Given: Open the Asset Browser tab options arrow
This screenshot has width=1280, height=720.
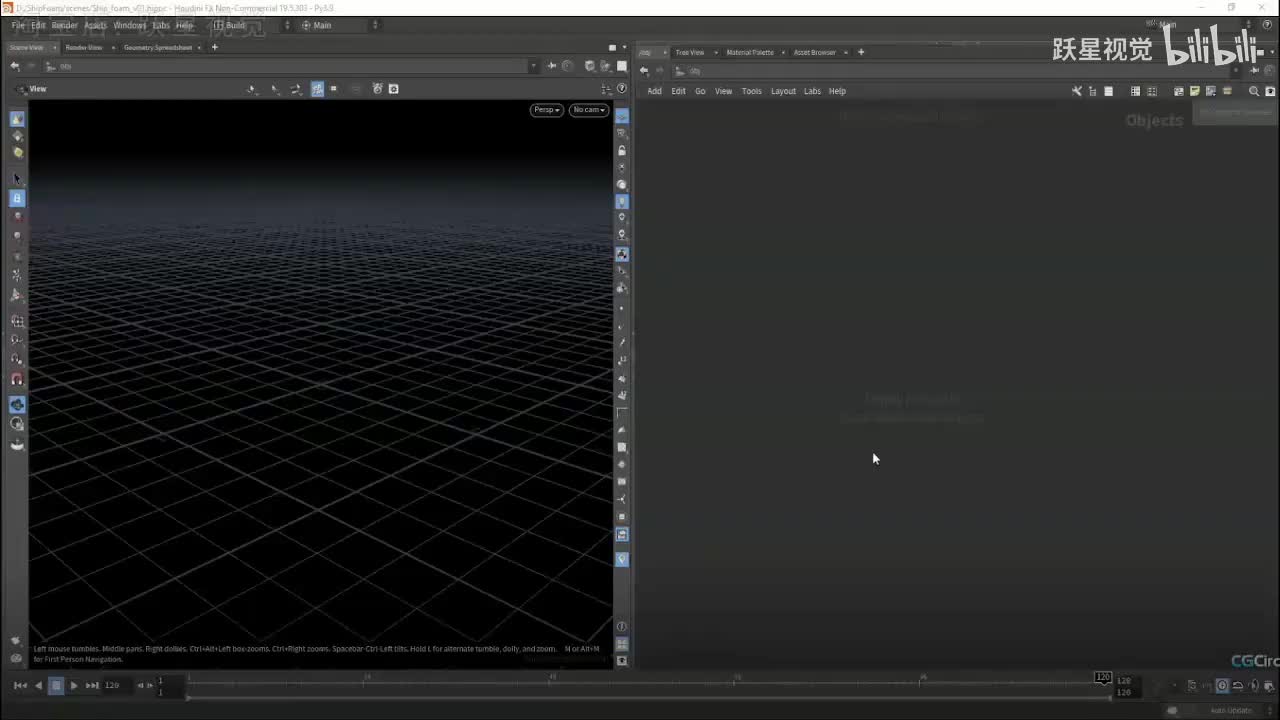Looking at the screenshot, I should click(x=846, y=52).
